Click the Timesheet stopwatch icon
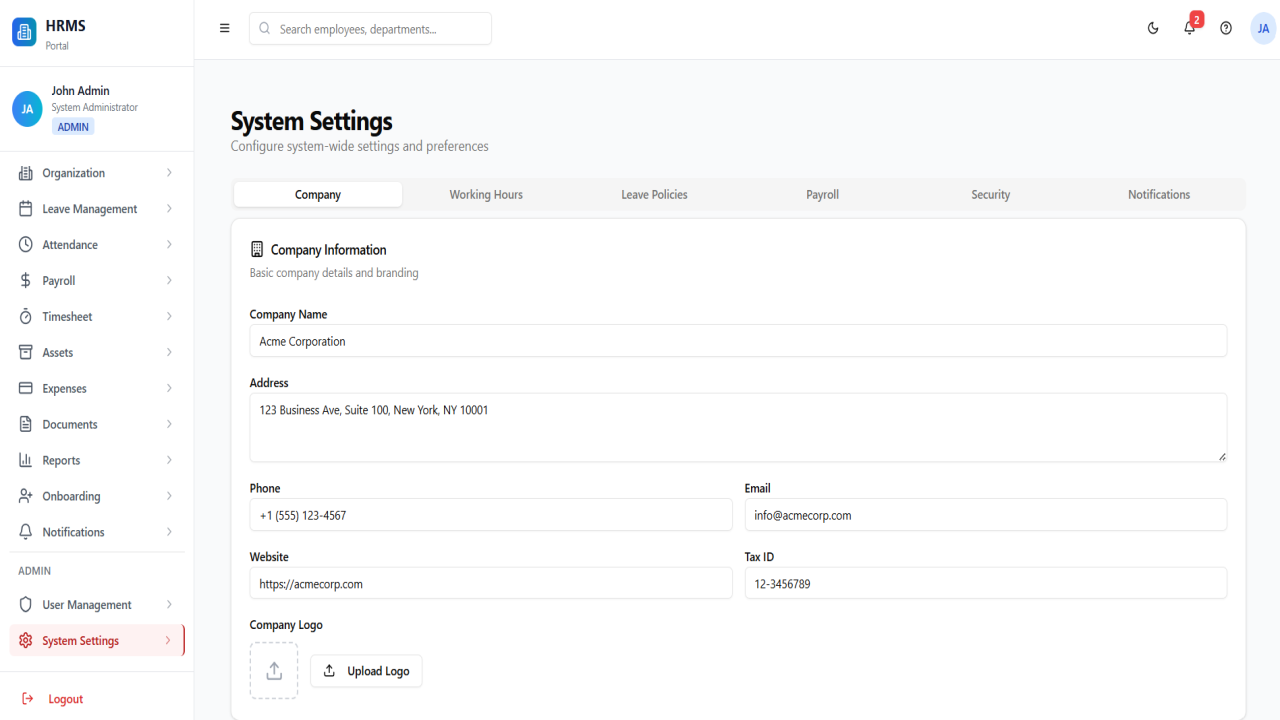Image resolution: width=1280 pixels, height=720 pixels. point(26,317)
